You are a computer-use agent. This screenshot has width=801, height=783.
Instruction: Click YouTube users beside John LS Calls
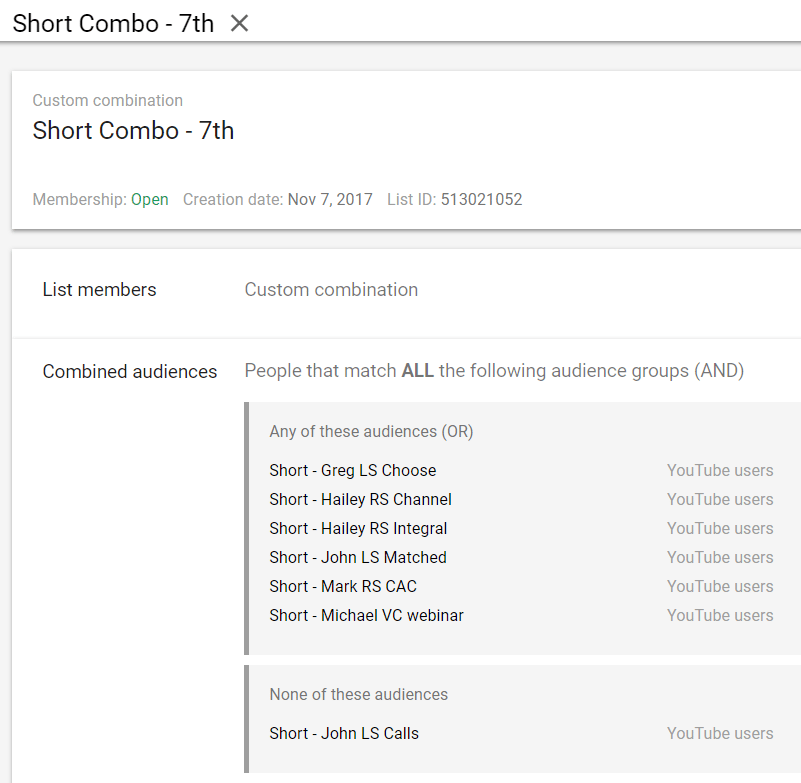(x=720, y=733)
